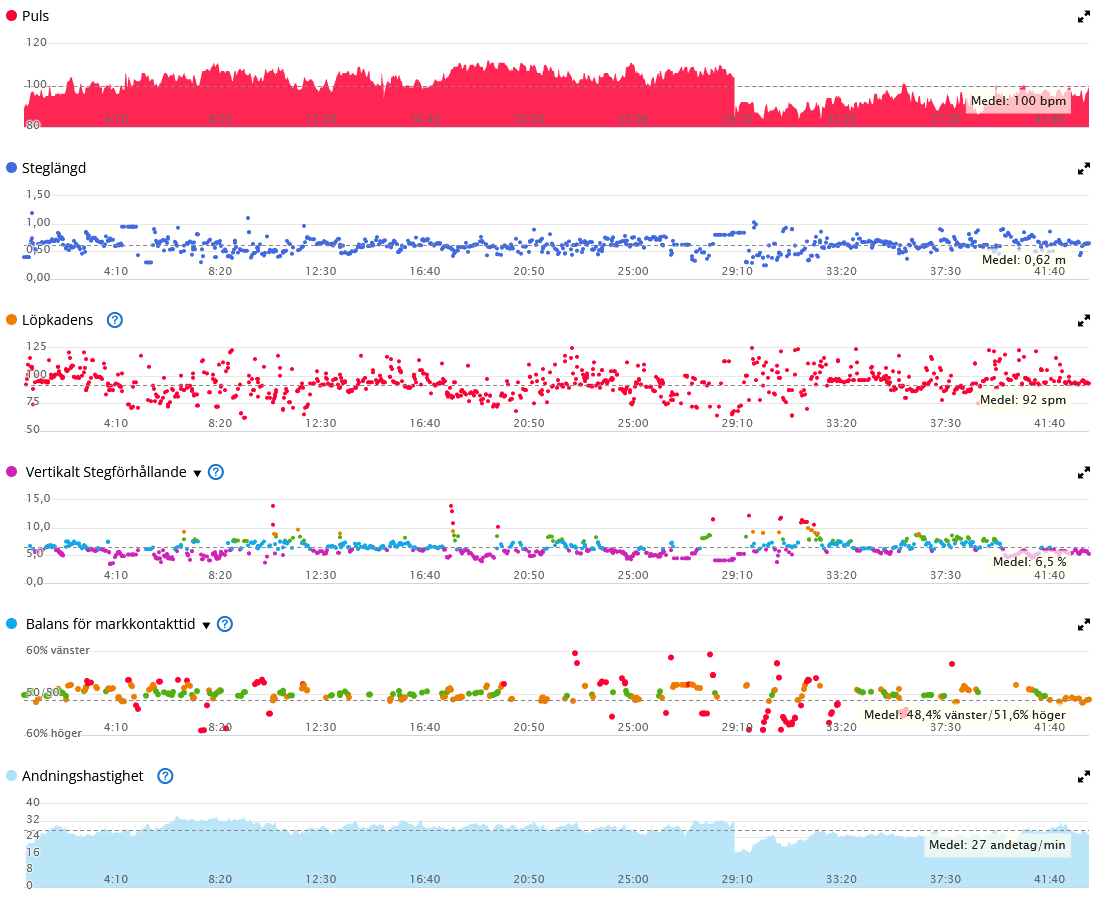Screen dimensions: 1106x902
Task: Click the 15,0 axis value on Vertikalt Stegförhållande chart
Action: [x=38, y=498]
